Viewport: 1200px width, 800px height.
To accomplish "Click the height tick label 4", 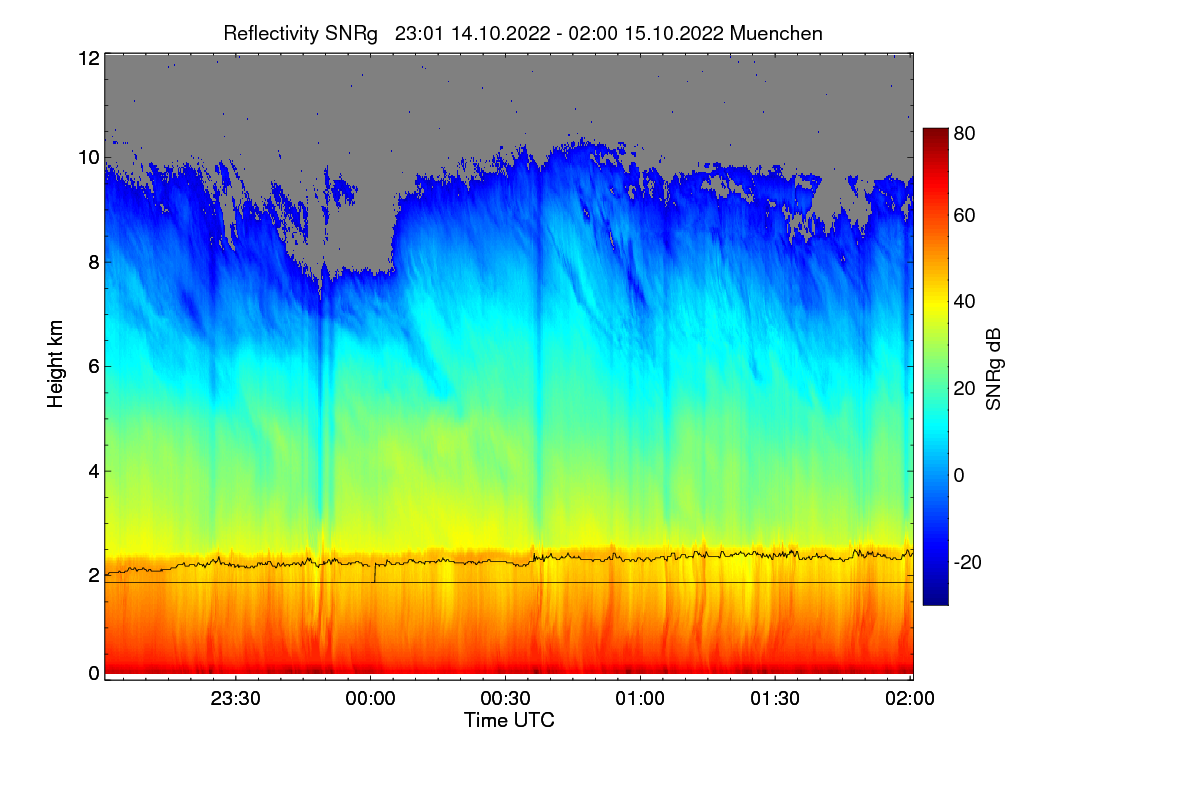I will pos(94,471).
